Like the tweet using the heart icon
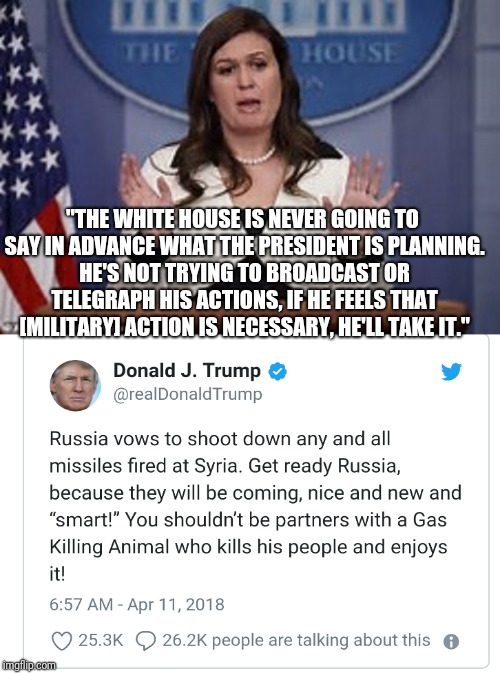Screen dimensions: 500x673 pyautogui.click(x=61, y=641)
